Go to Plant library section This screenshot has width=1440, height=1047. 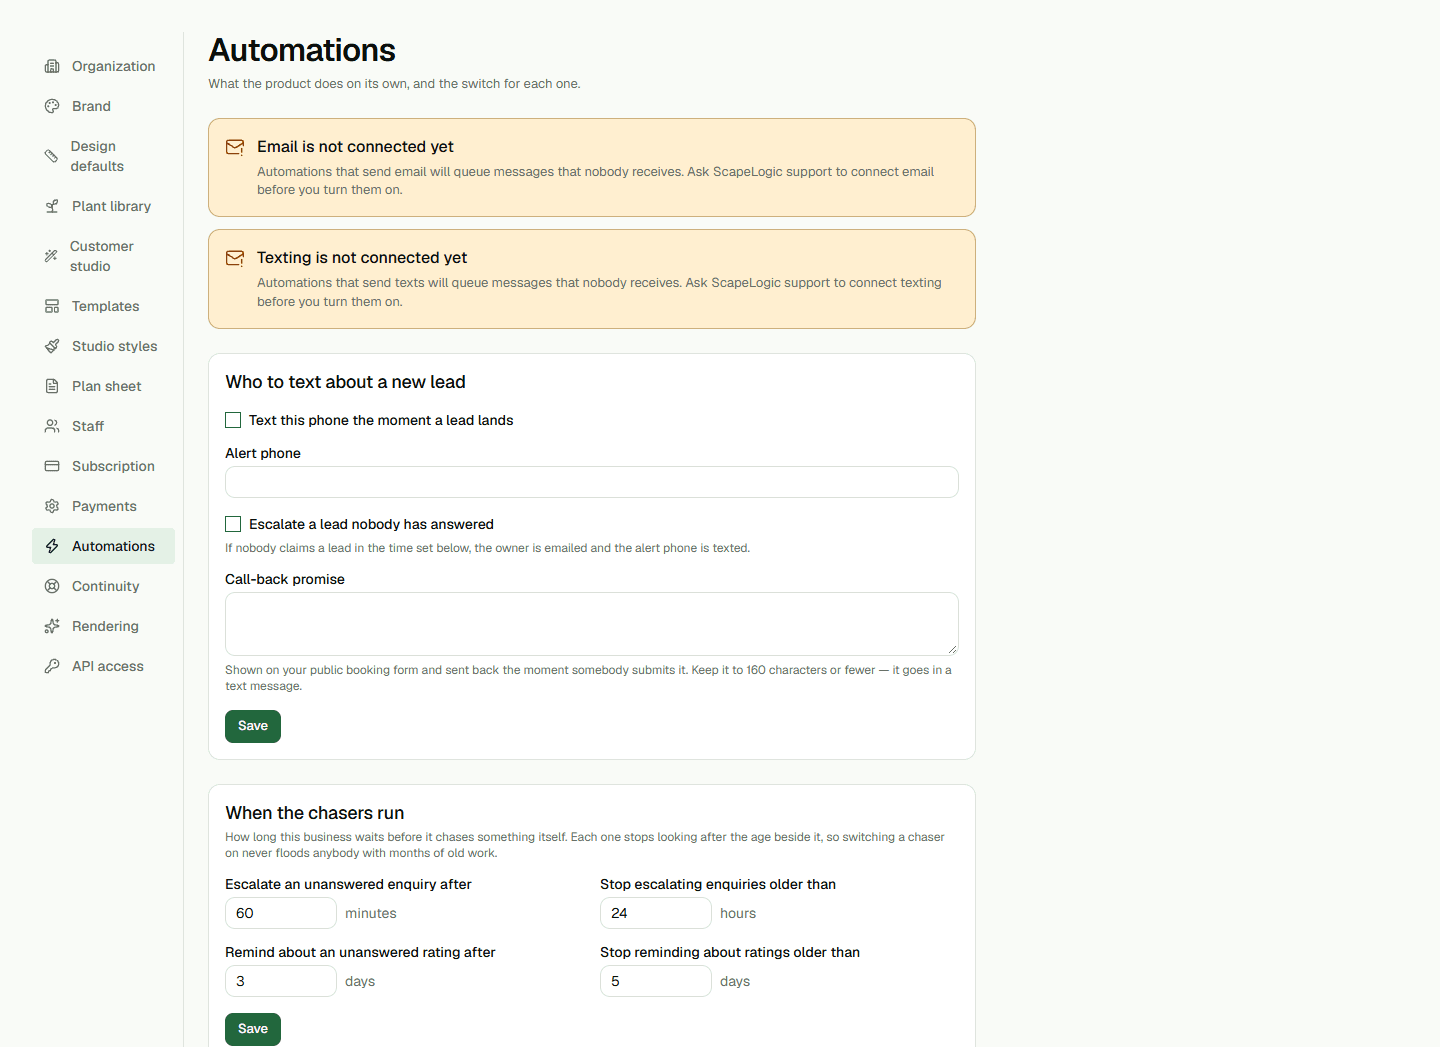click(x=103, y=206)
